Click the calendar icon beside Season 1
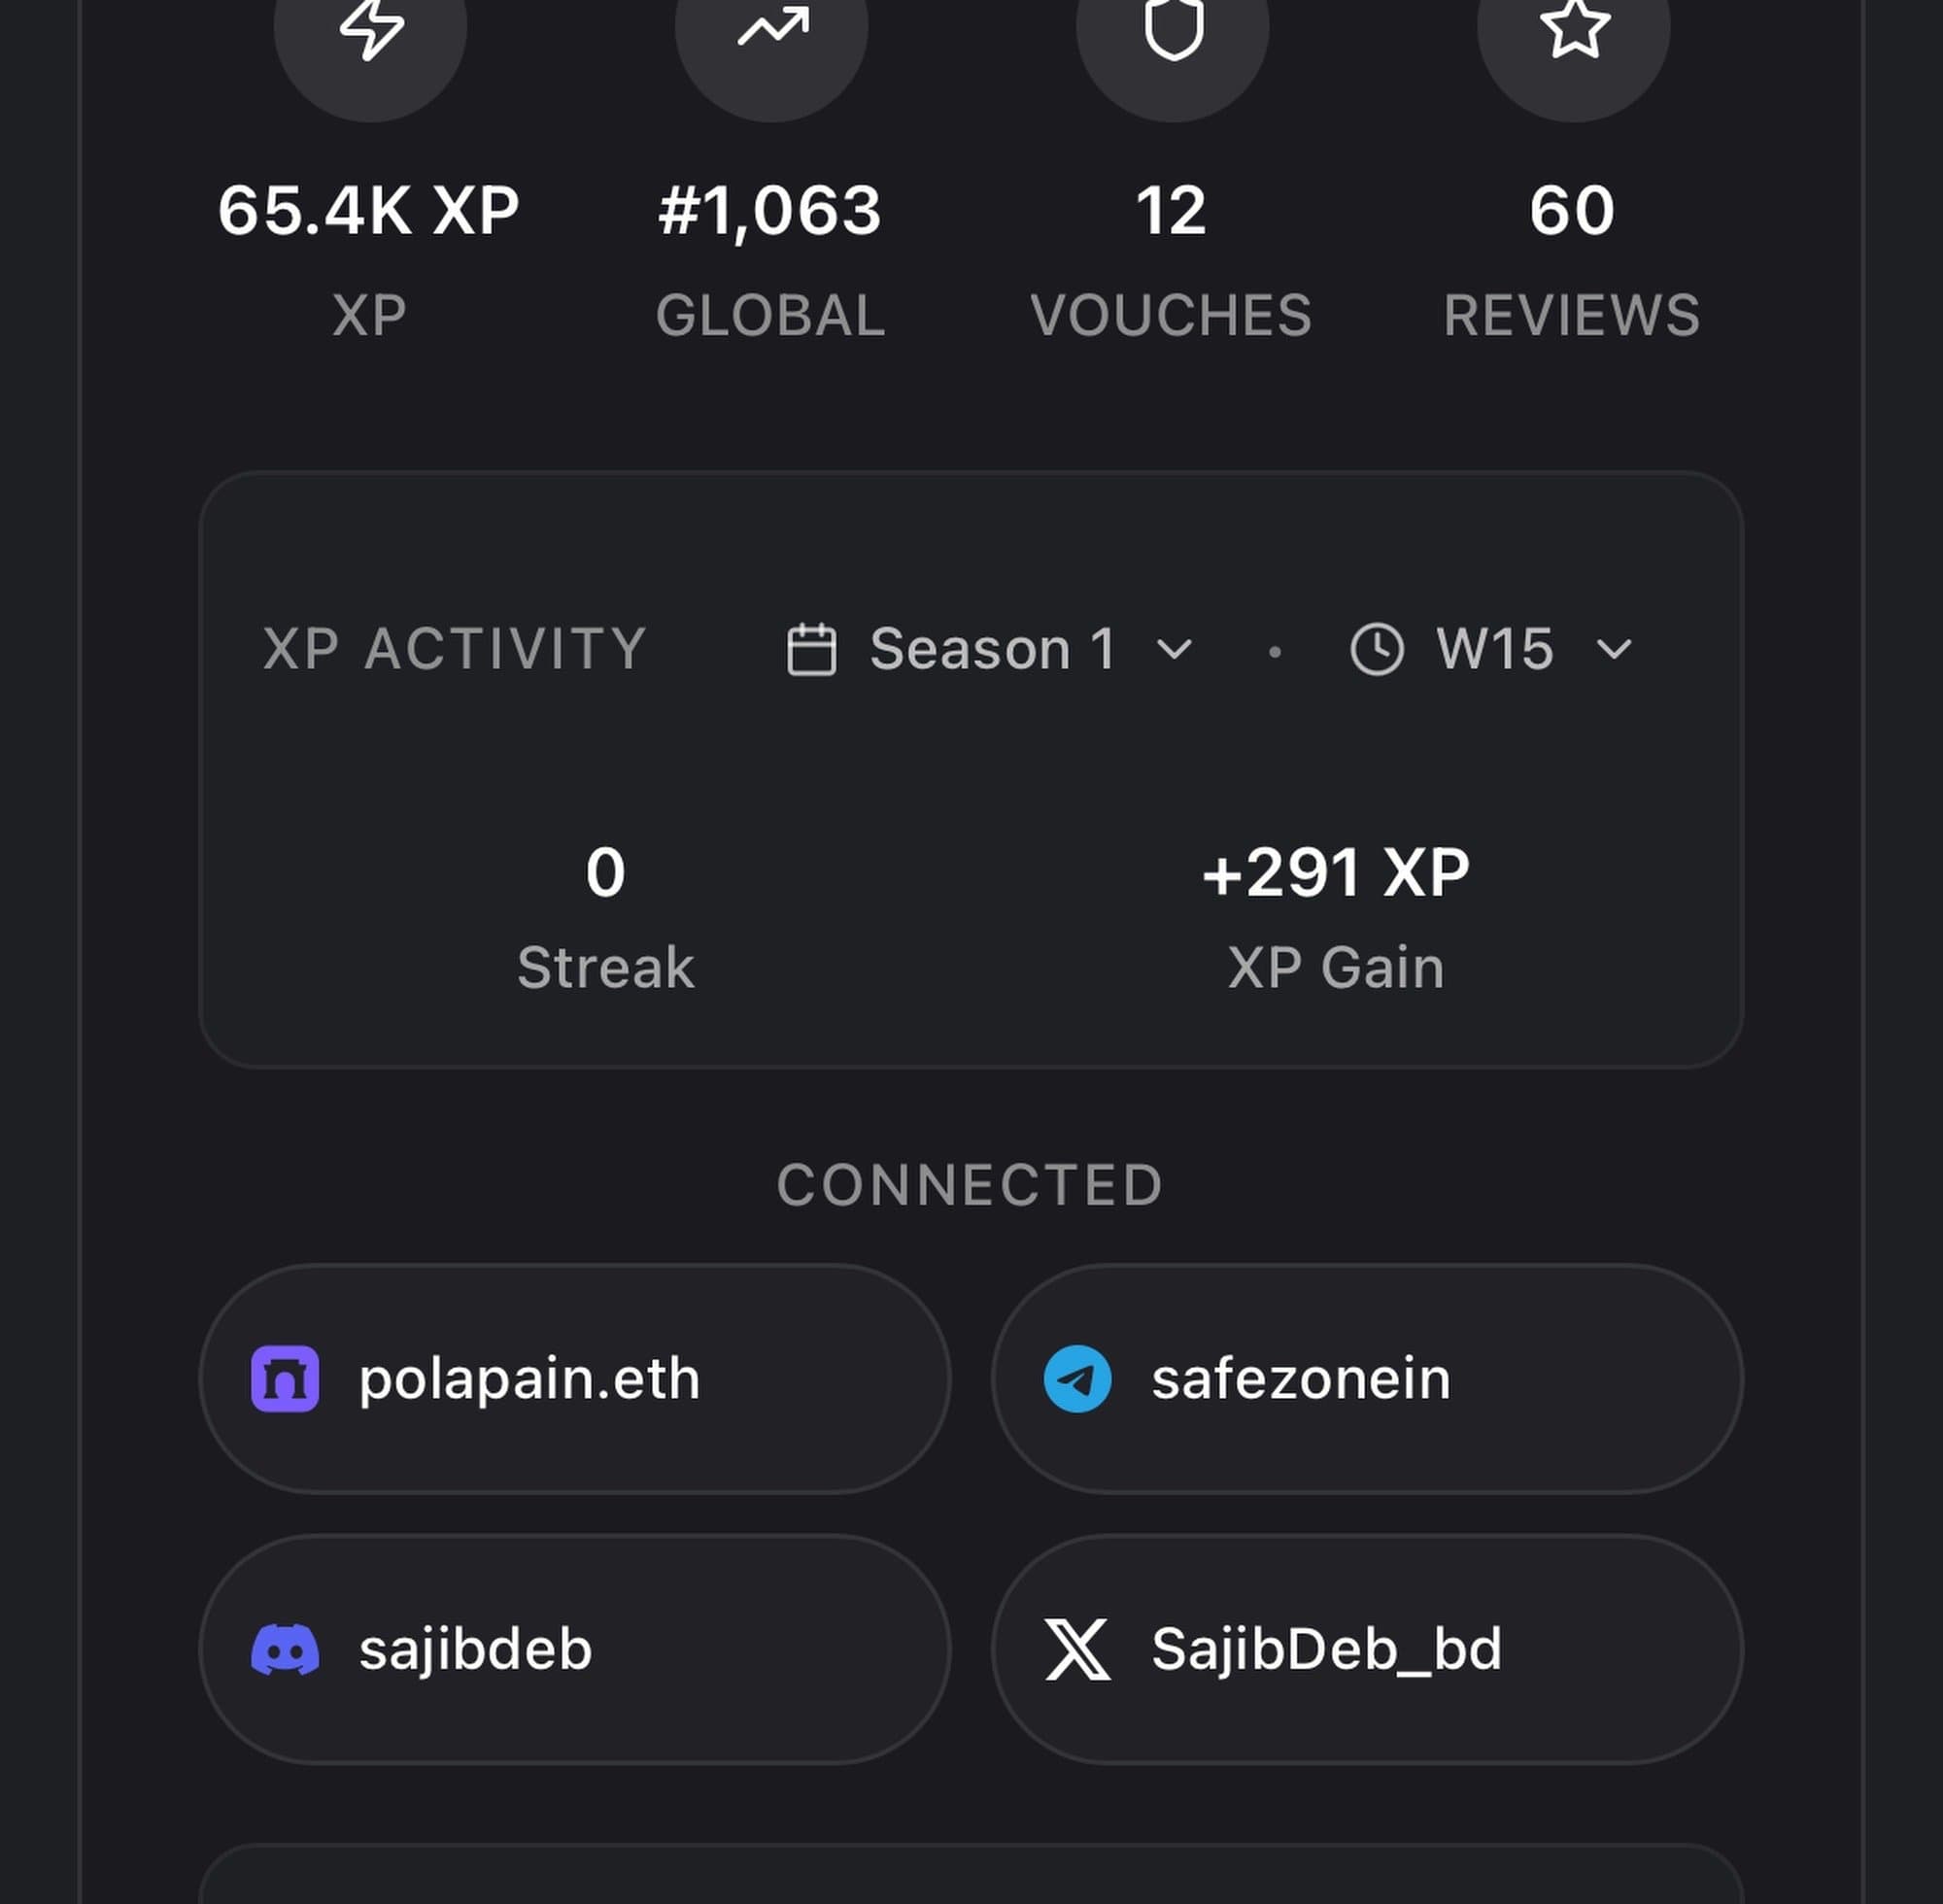 (811, 650)
